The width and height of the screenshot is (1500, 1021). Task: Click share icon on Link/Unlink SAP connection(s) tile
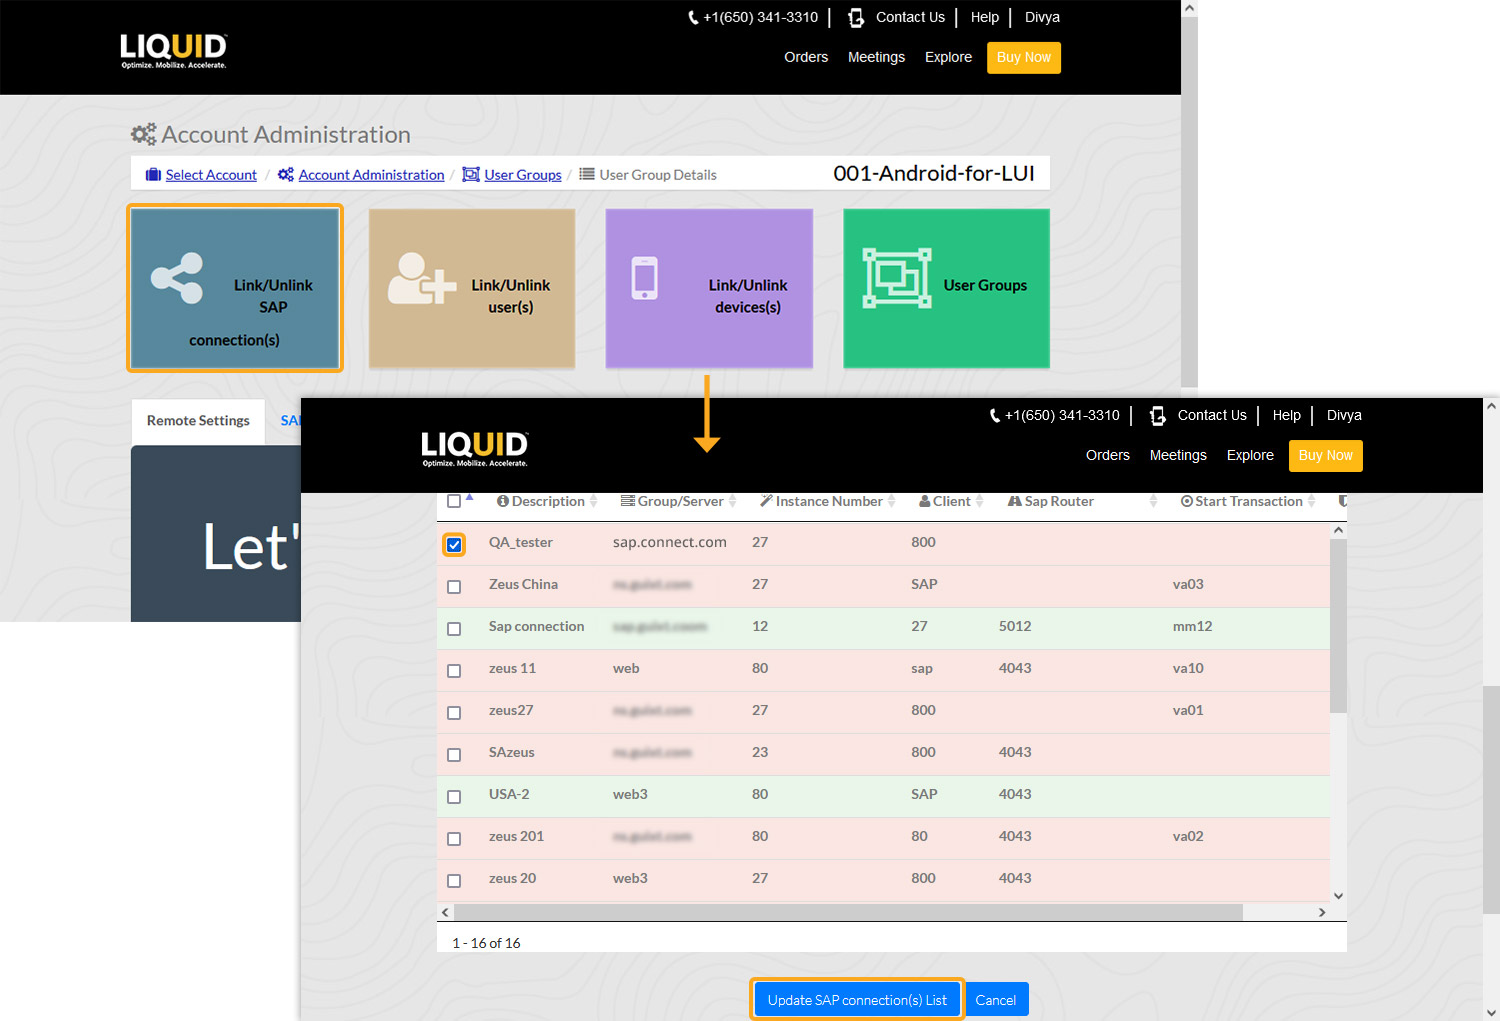point(177,278)
